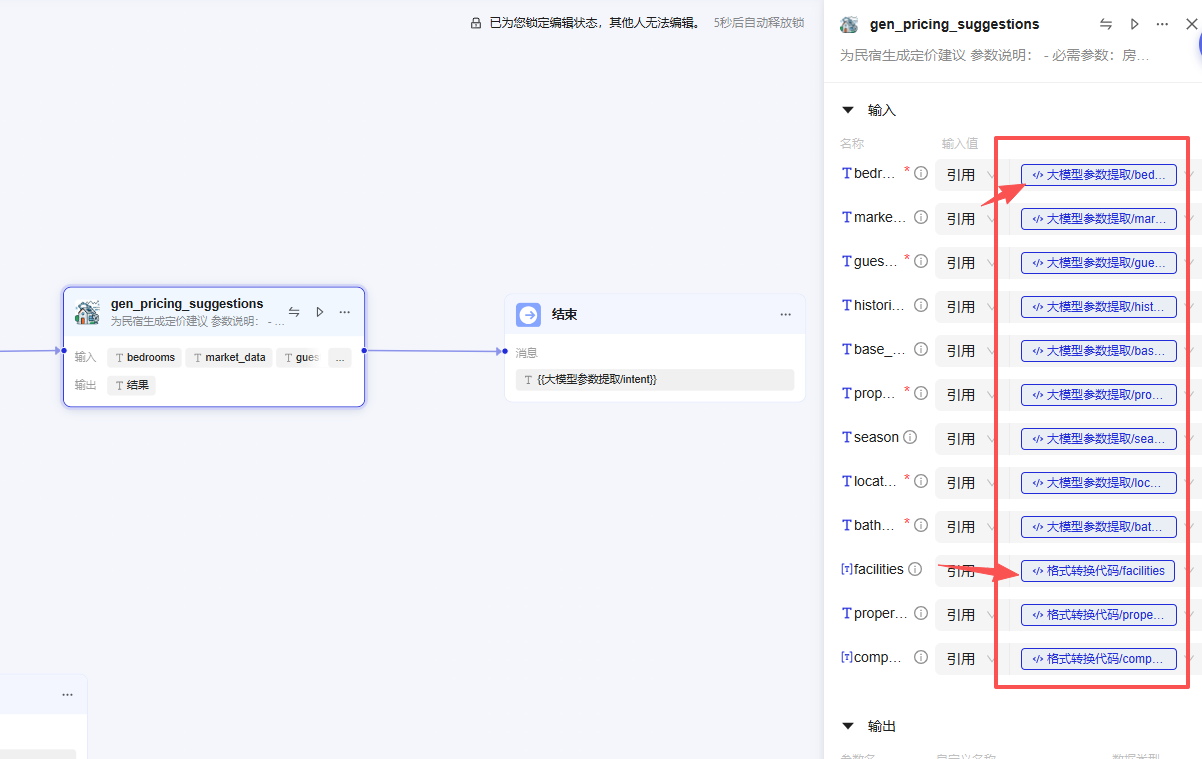Close the gen_pricing_suggestions side panel

(1192, 24)
